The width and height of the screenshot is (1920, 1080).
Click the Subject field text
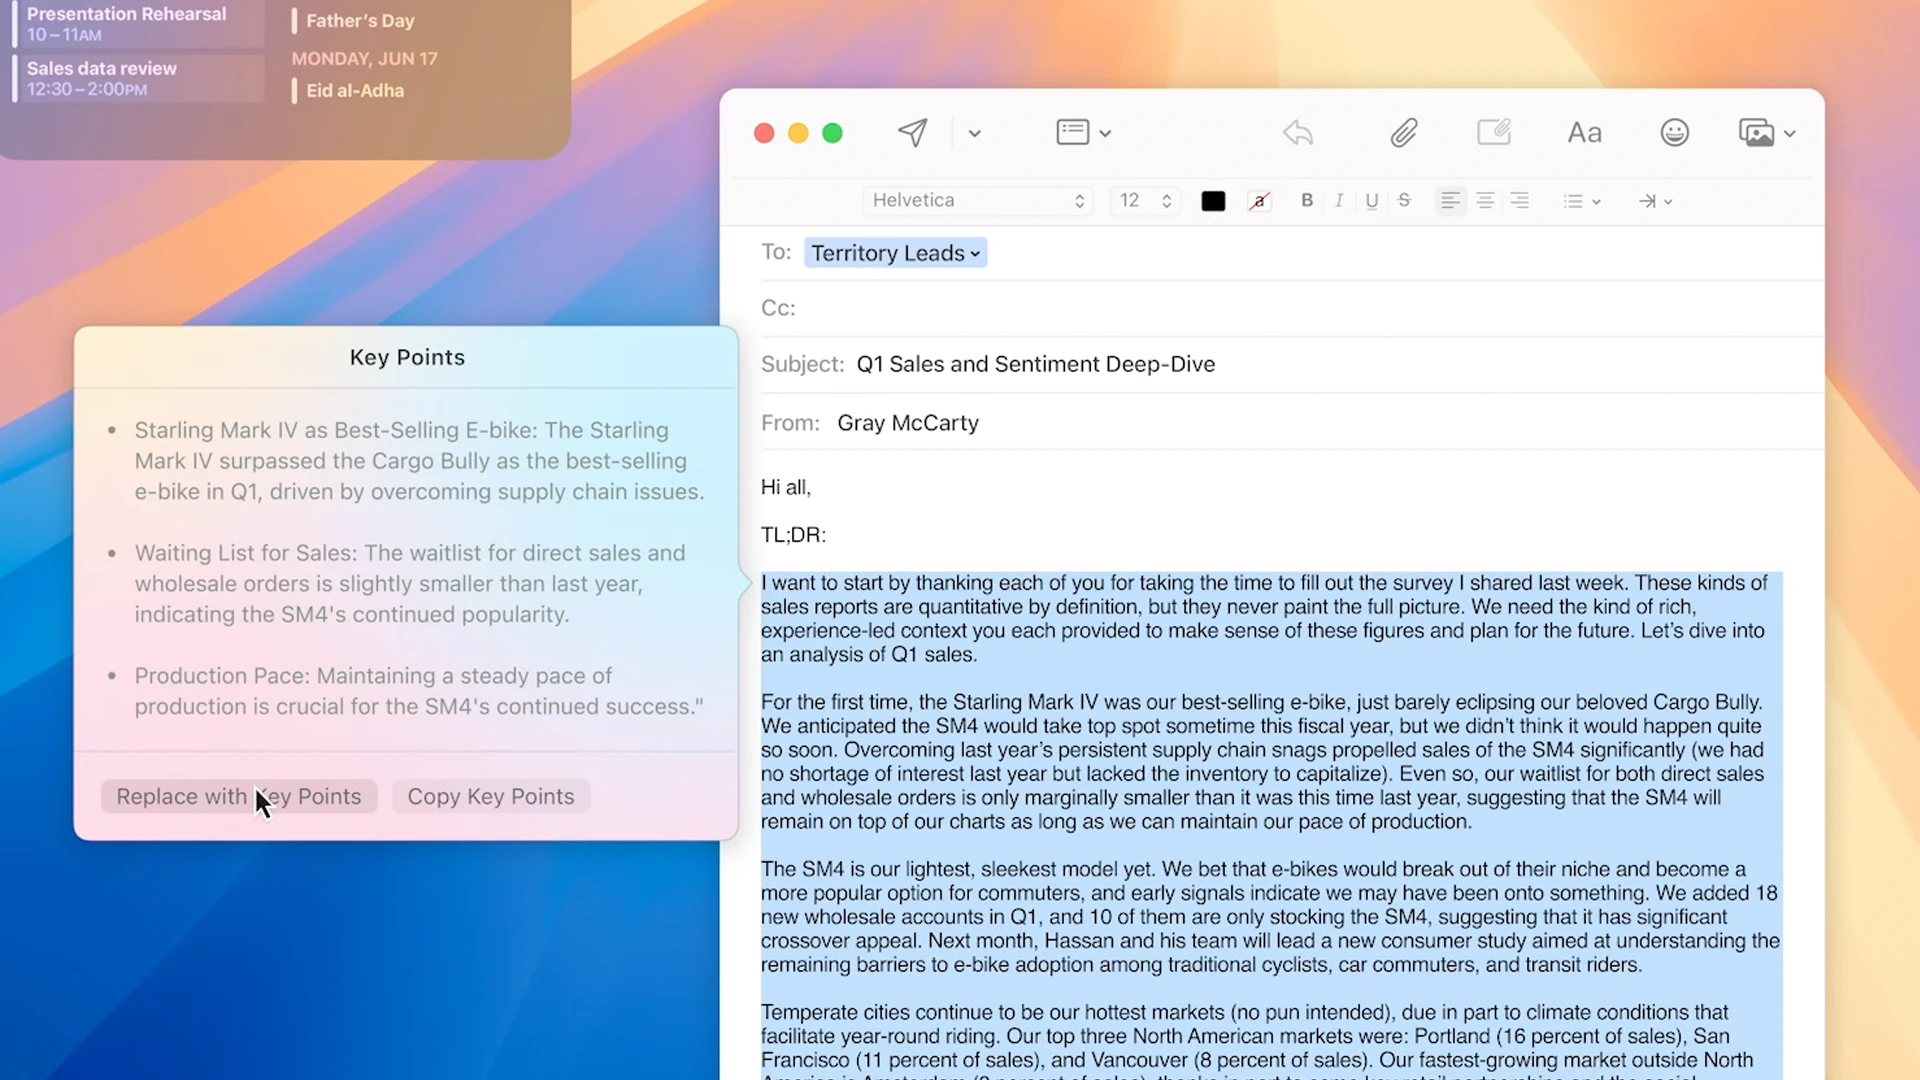1036,364
